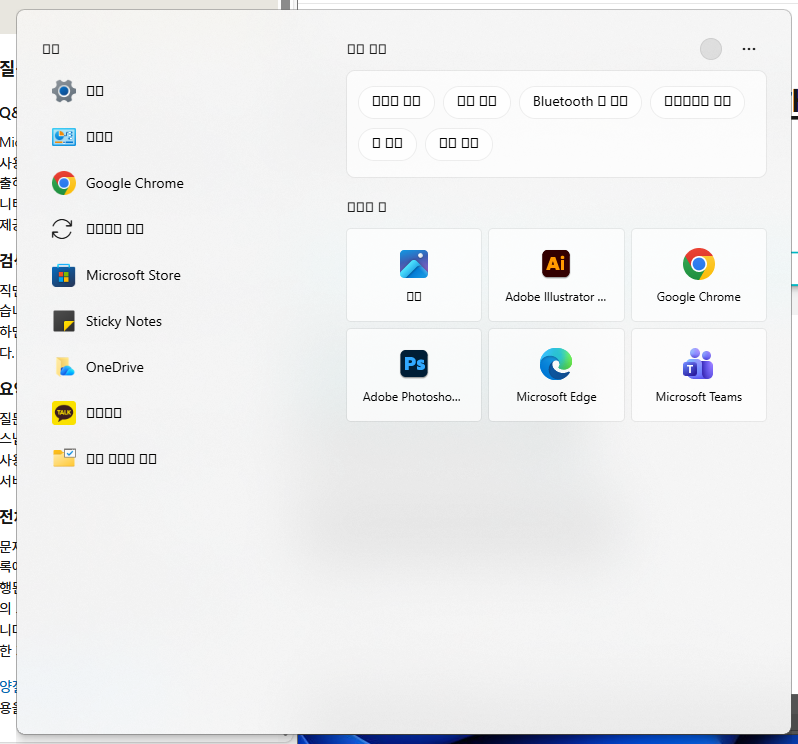Launch the yellow KakaoTalk app
798x744 pixels.
[87, 413]
